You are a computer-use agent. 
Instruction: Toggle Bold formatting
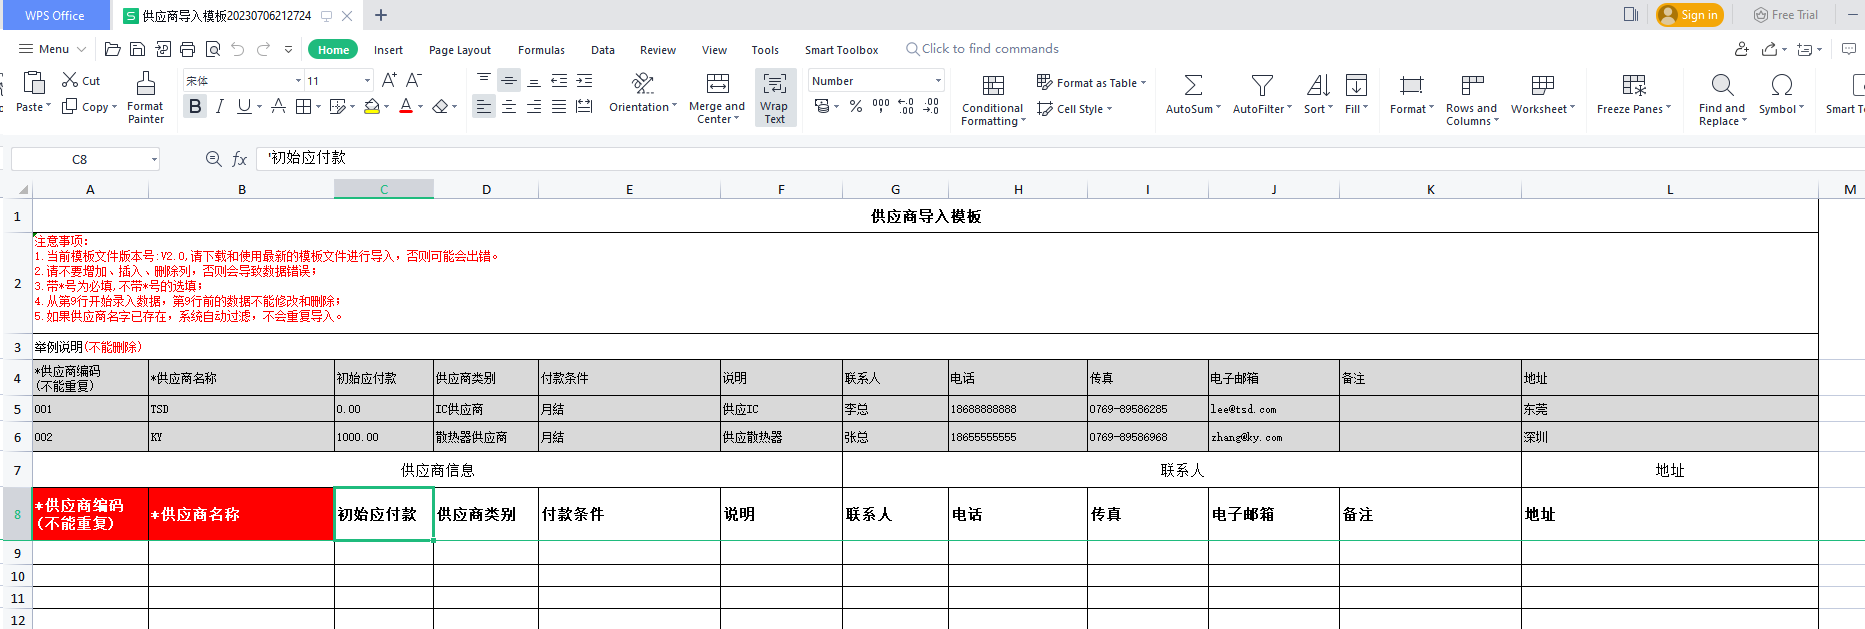tap(195, 106)
